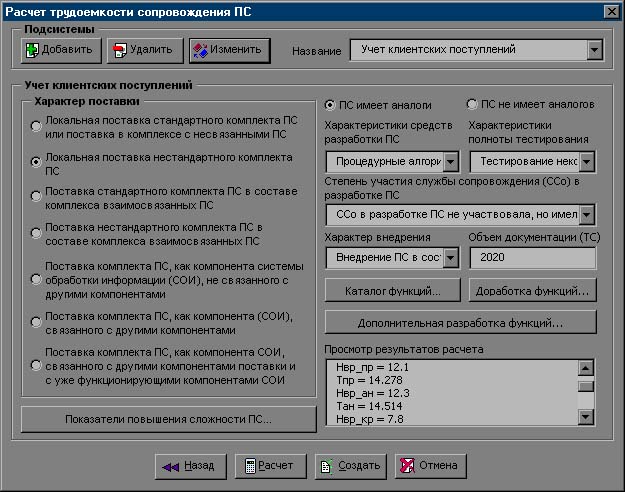The height and width of the screenshot is (492, 625).
Task: Cancel the dialog with Отмена
Action: point(432,465)
